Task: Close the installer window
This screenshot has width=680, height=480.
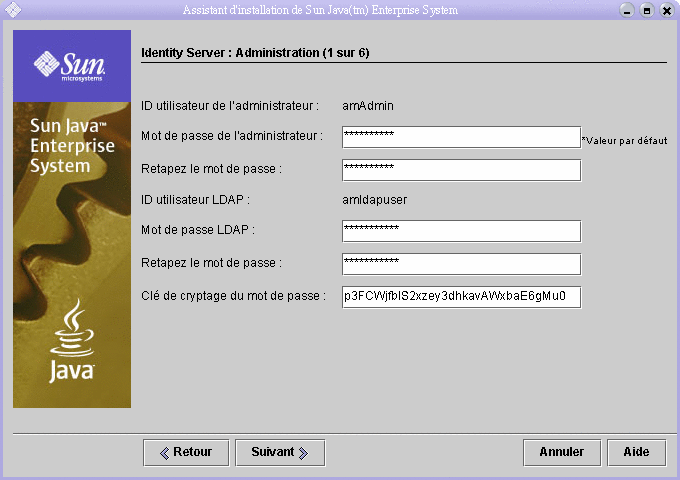Action: pos(667,10)
